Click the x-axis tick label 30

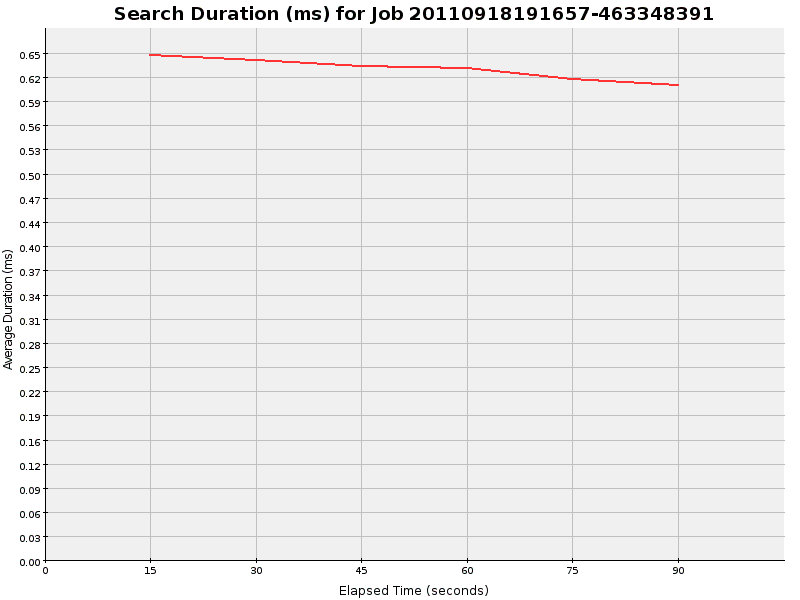point(256,571)
